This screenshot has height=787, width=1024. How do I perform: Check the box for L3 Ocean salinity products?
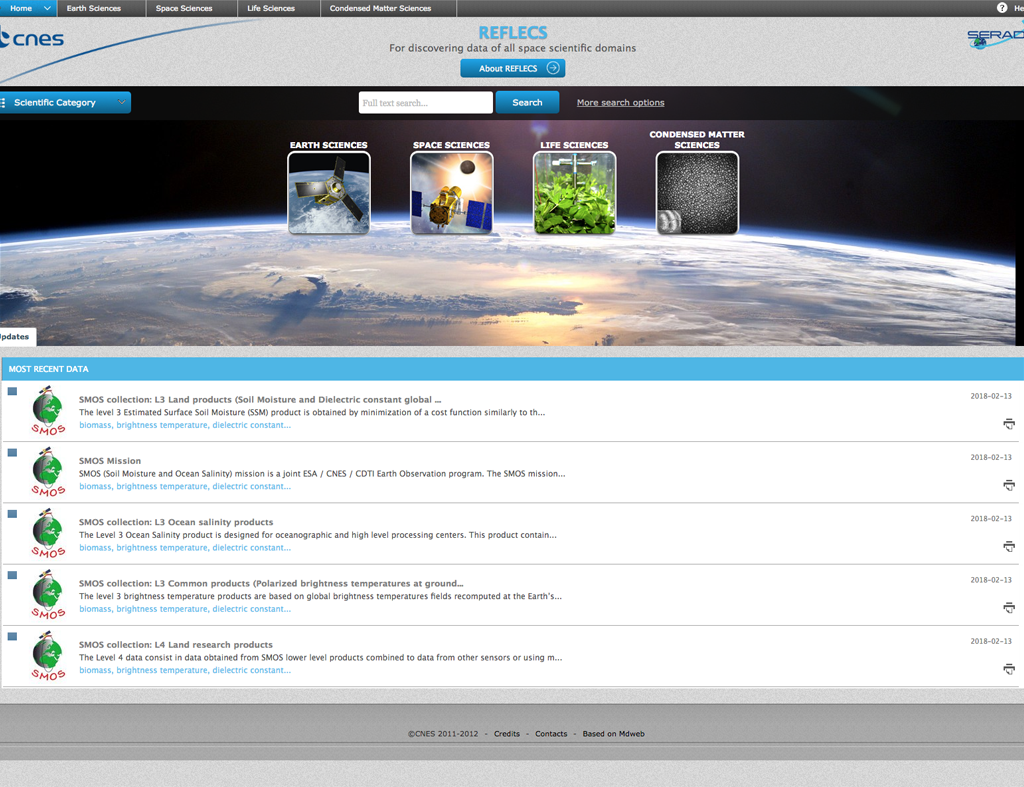(12, 514)
